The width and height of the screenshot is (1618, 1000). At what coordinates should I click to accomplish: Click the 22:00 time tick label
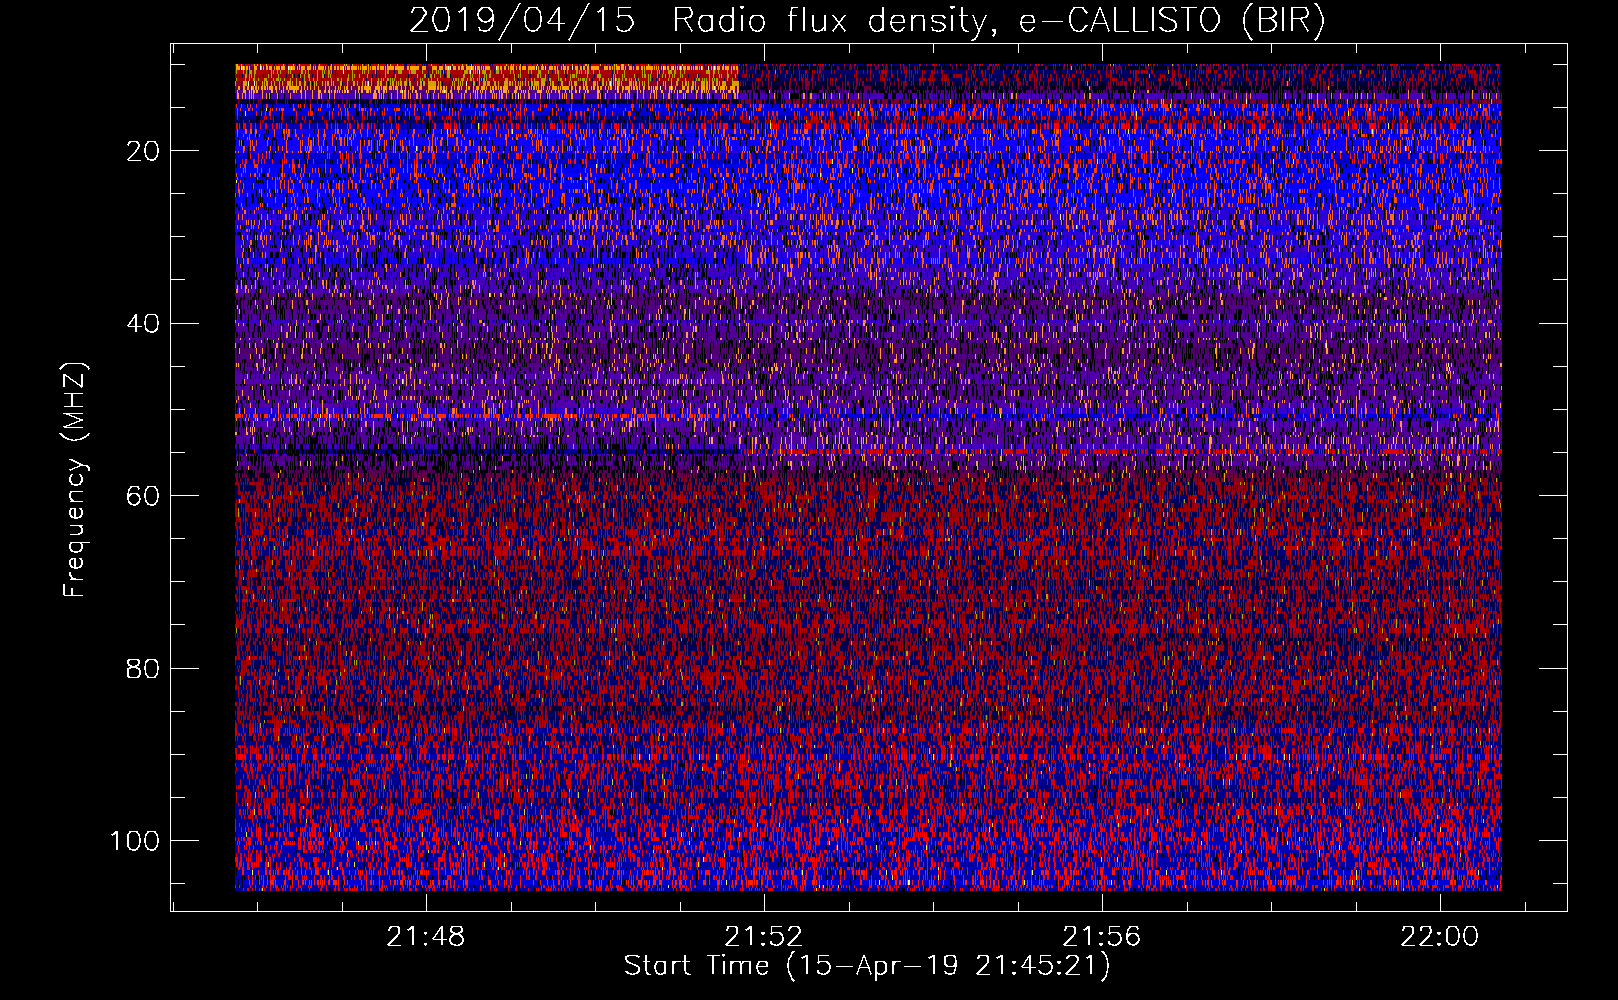coord(1440,937)
